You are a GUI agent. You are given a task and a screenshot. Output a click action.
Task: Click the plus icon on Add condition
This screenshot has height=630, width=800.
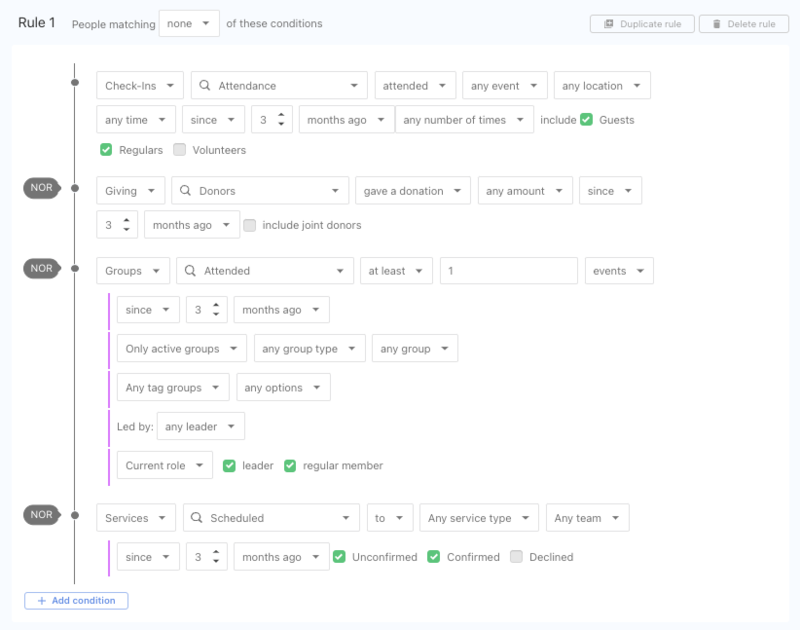tap(40, 600)
